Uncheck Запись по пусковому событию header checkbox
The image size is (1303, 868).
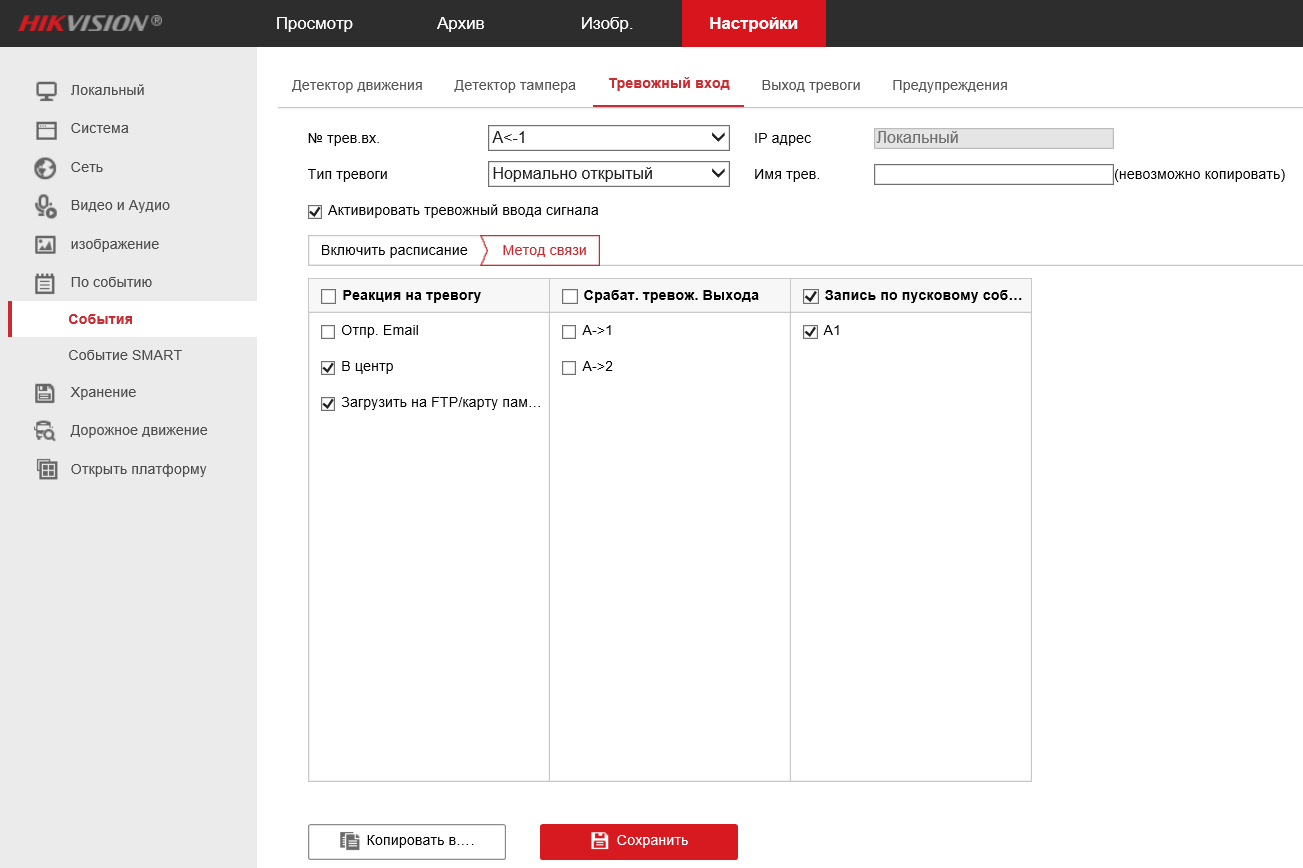click(x=810, y=296)
